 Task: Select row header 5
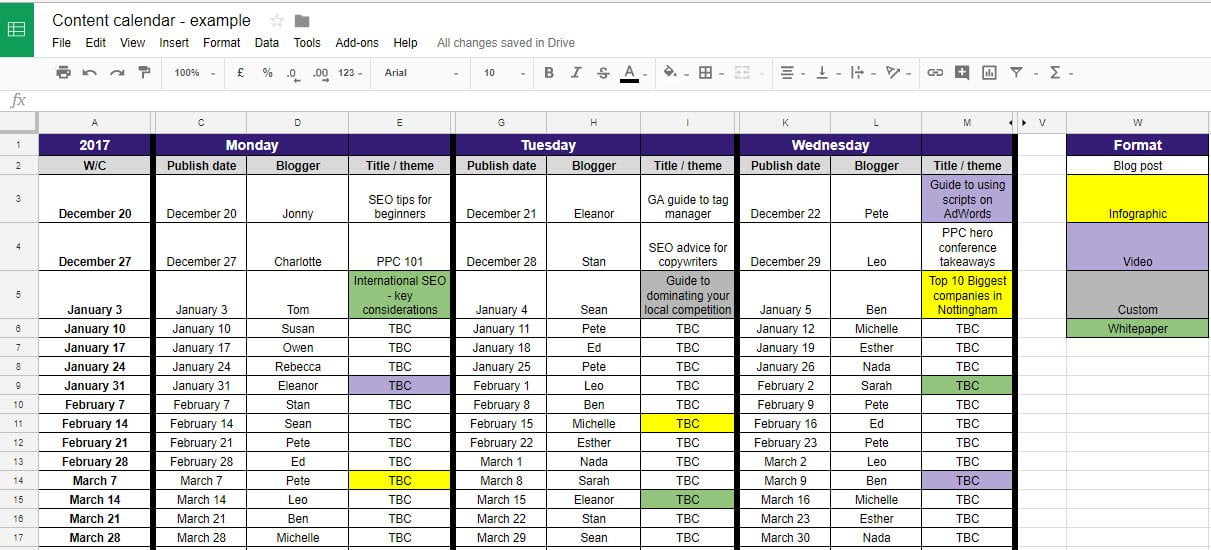[x=18, y=295]
